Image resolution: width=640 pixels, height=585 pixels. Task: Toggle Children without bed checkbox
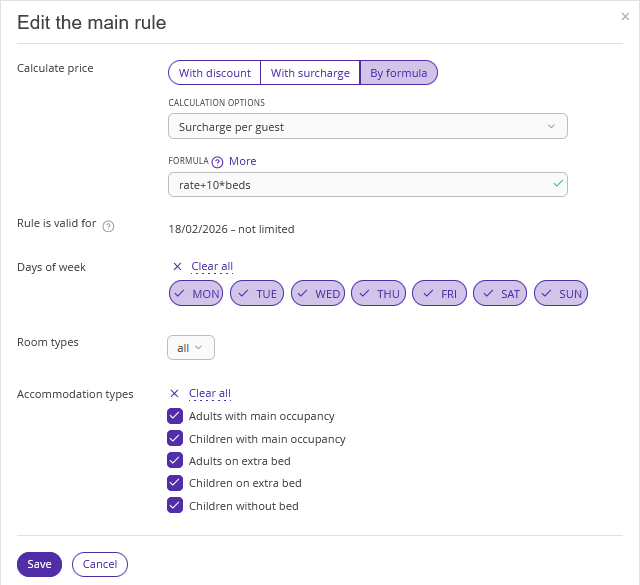175,506
